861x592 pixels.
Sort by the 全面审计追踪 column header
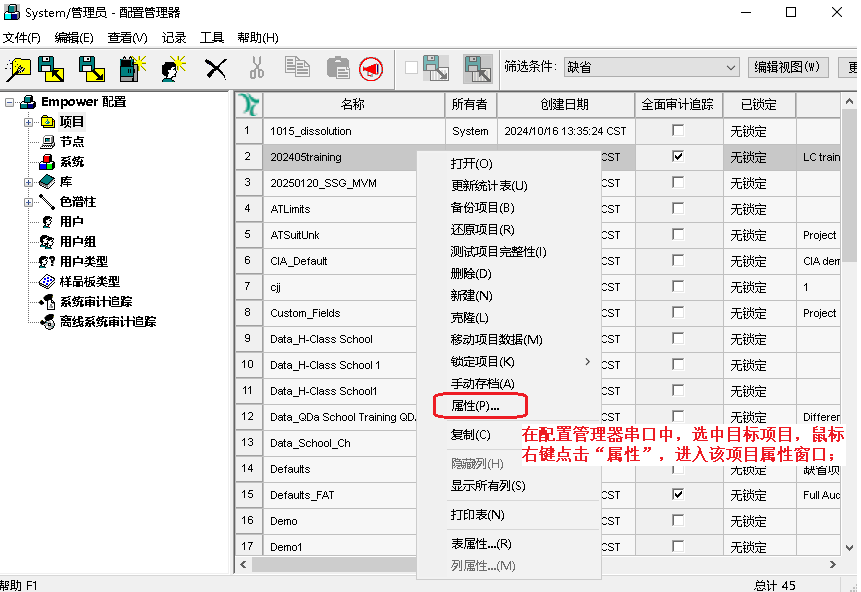[678, 104]
